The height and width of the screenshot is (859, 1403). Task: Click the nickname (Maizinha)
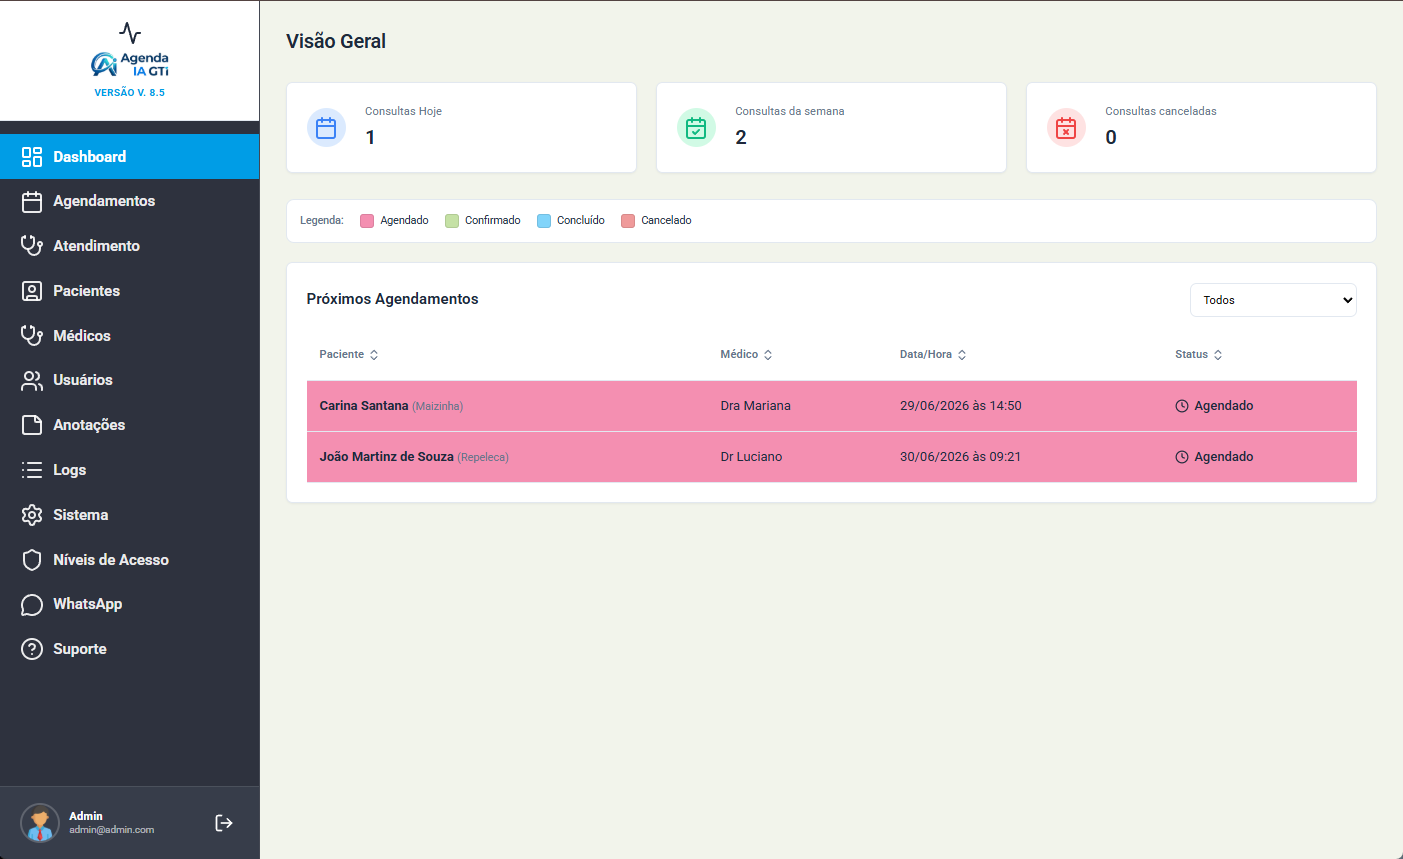(438, 407)
